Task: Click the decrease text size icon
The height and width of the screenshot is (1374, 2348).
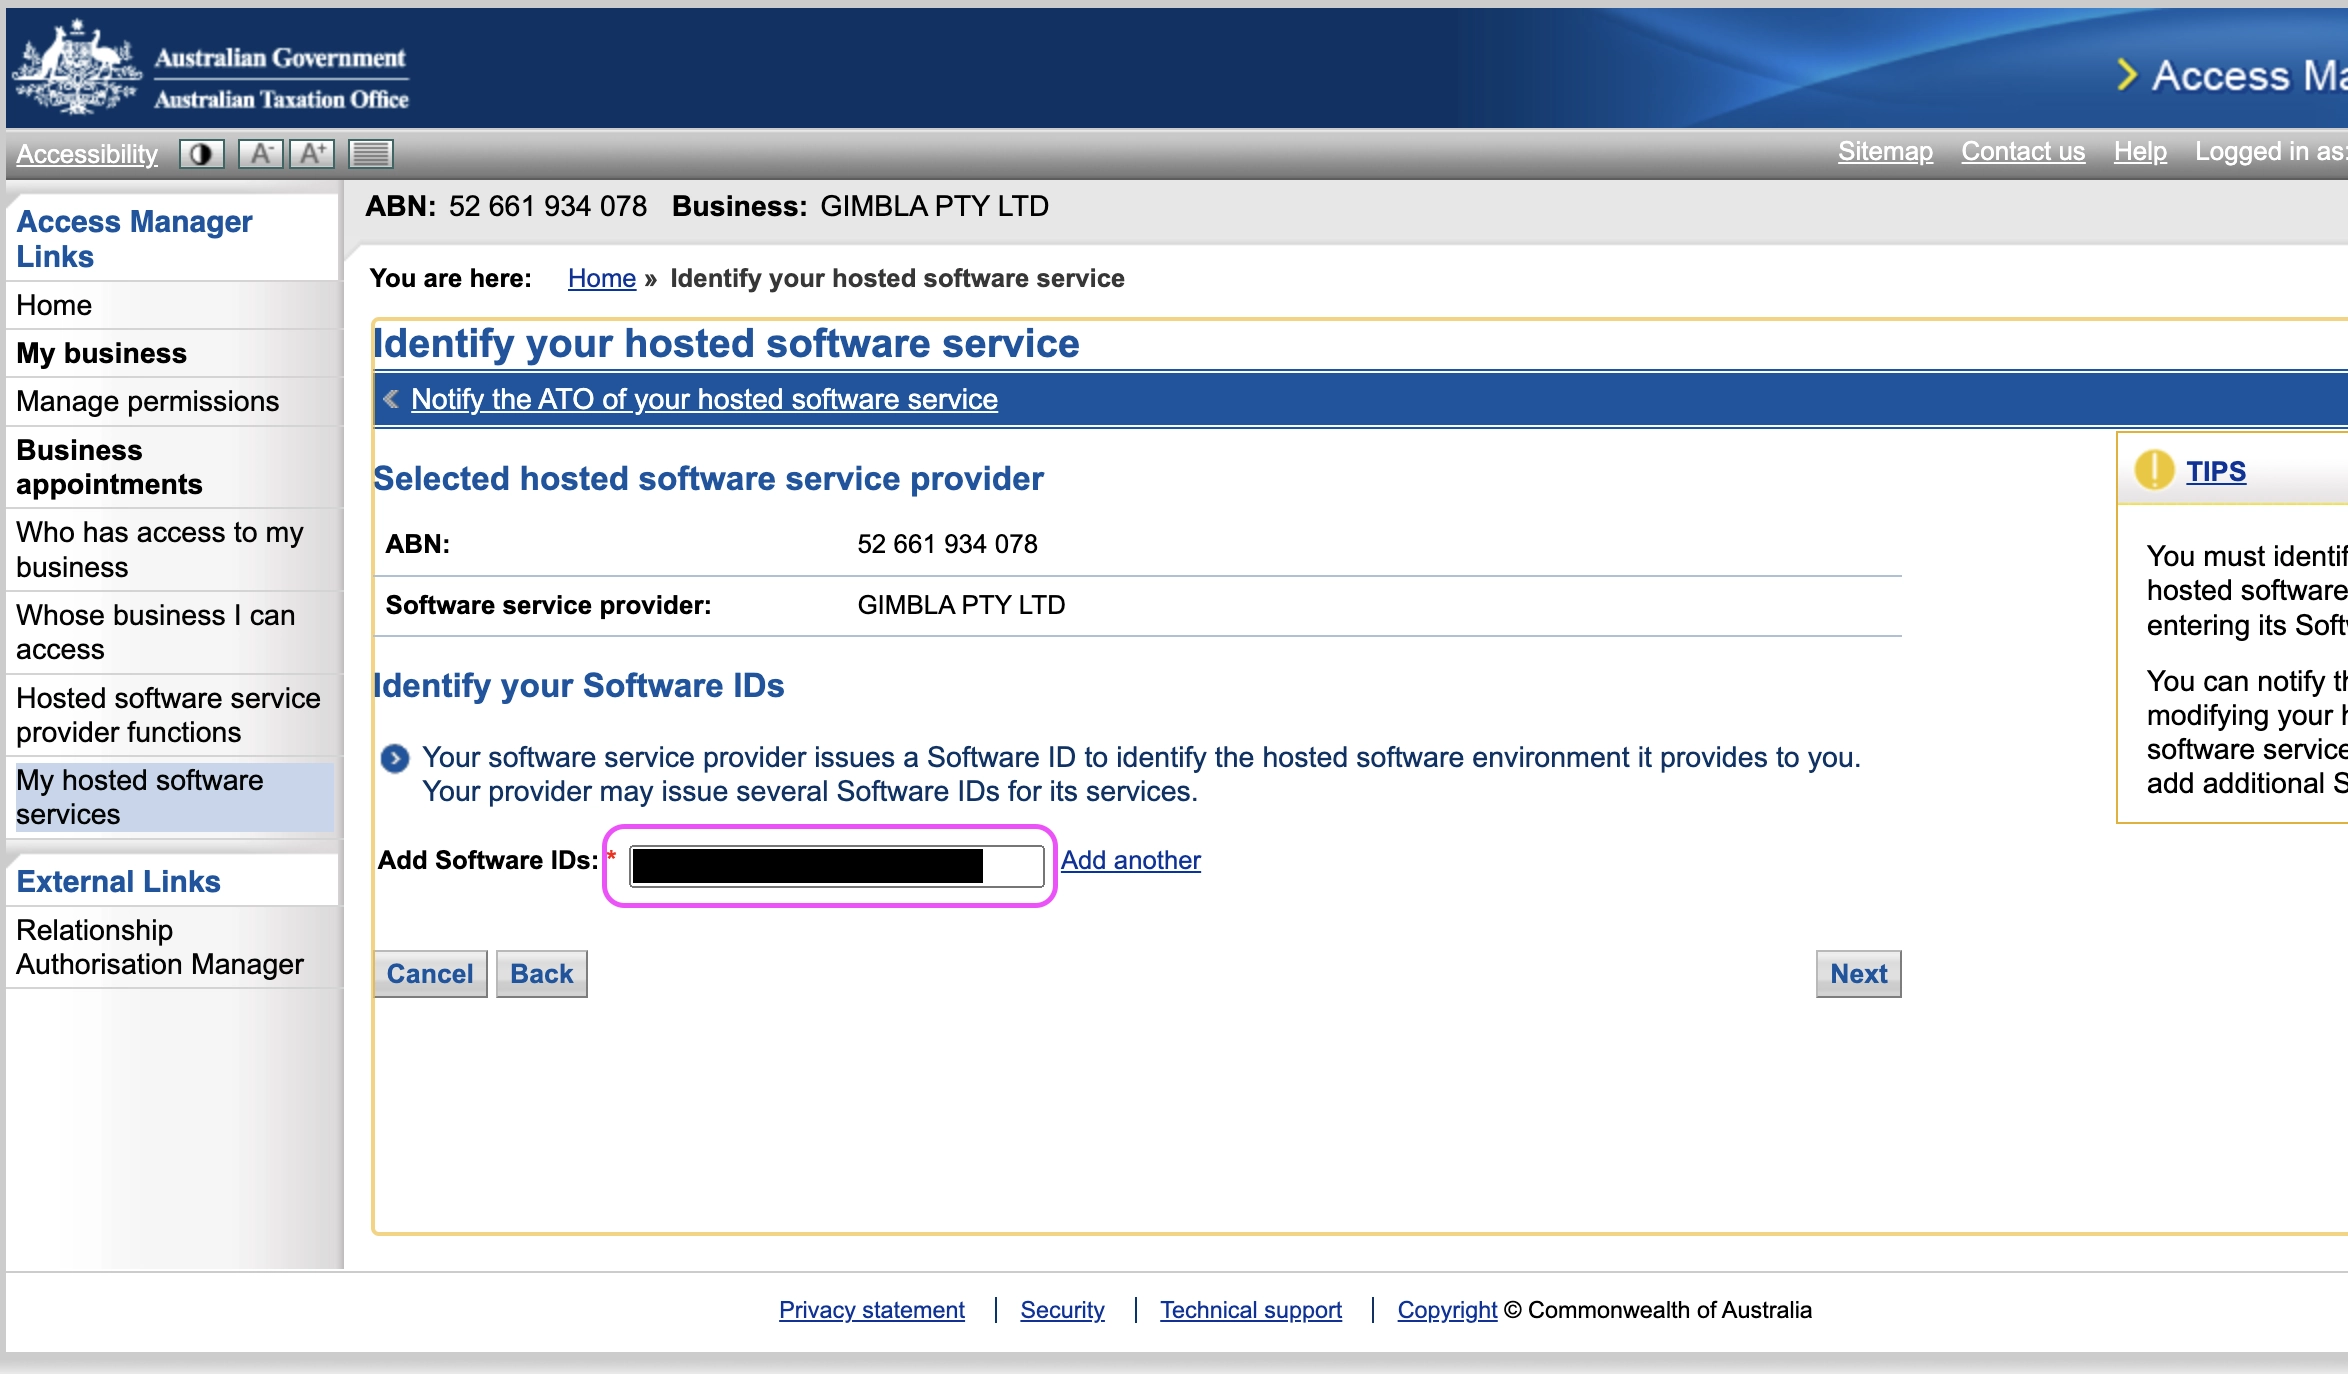Action: [x=261, y=154]
